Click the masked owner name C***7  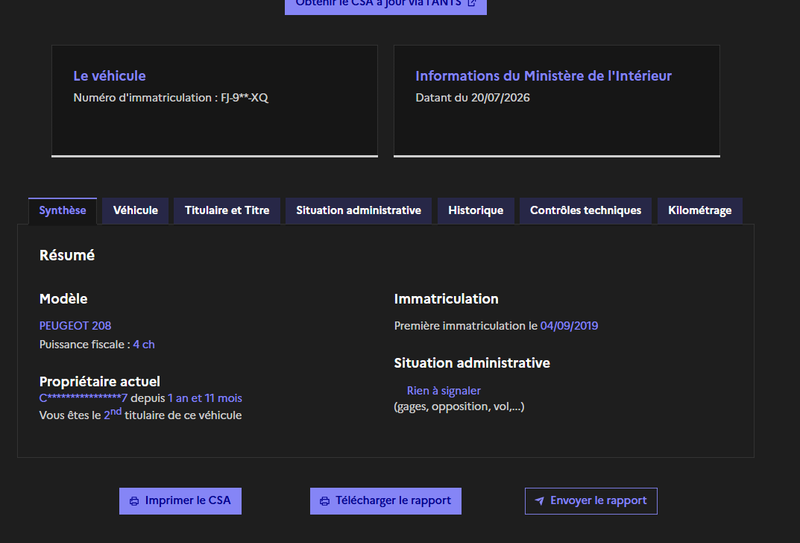83,398
